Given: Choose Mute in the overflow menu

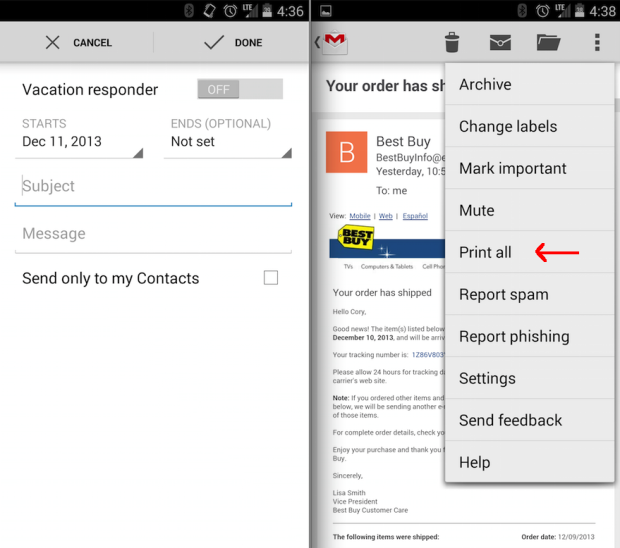Looking at the screenshot, I should tap(529, 210).
